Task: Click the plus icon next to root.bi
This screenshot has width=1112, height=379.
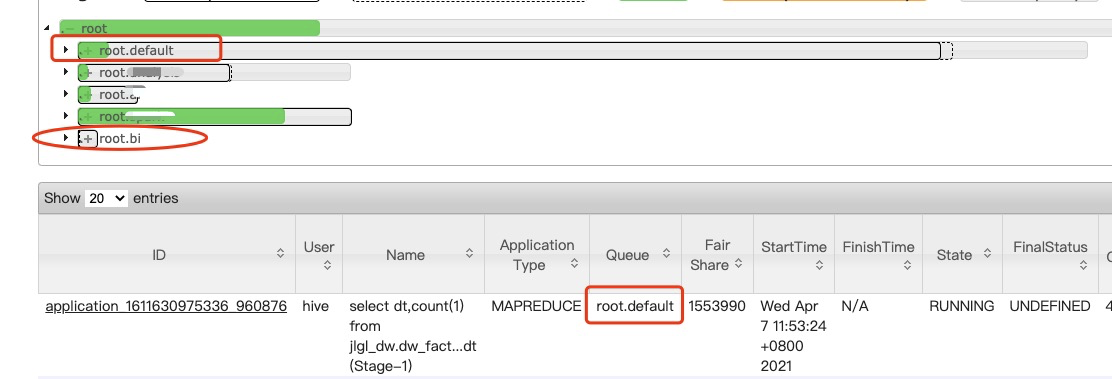Action: click(88, 138)
